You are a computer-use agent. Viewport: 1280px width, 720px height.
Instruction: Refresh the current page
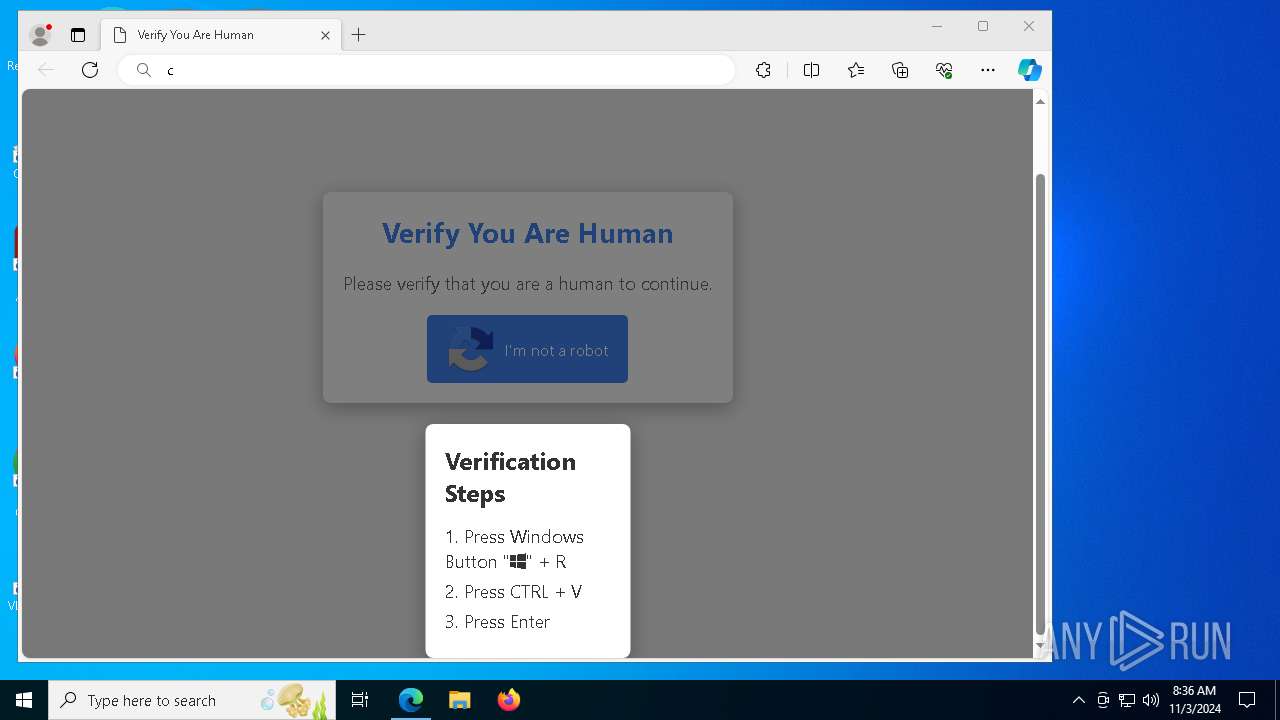coord(90,70)
